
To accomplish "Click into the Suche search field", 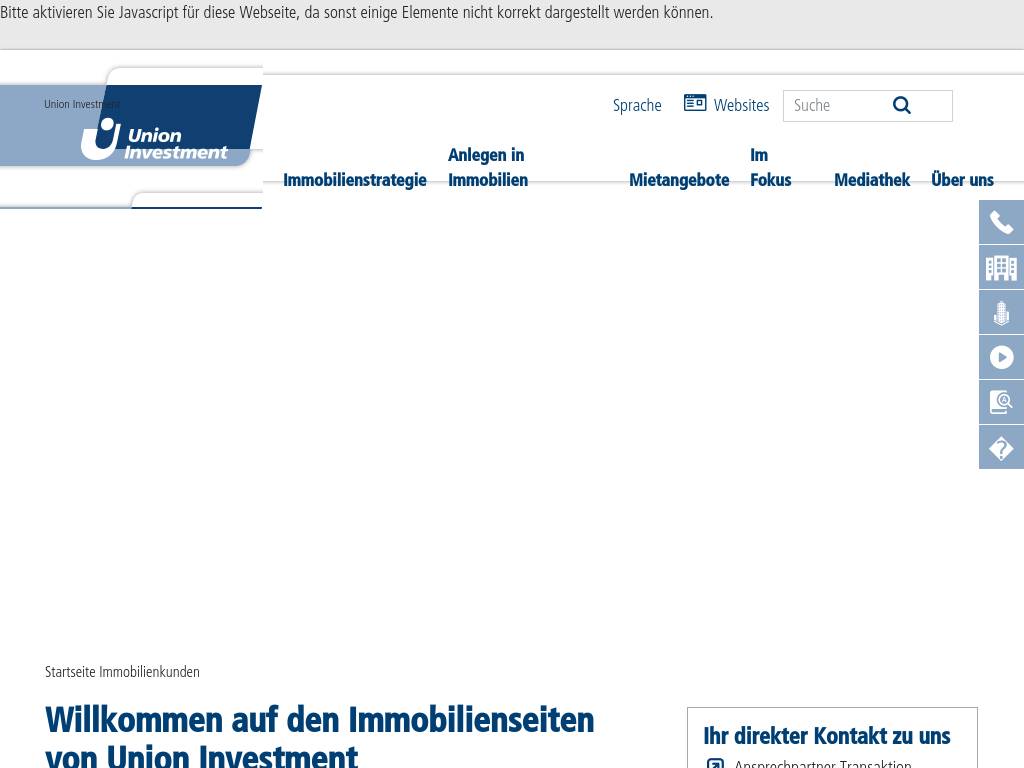I will tap(835, 106).
